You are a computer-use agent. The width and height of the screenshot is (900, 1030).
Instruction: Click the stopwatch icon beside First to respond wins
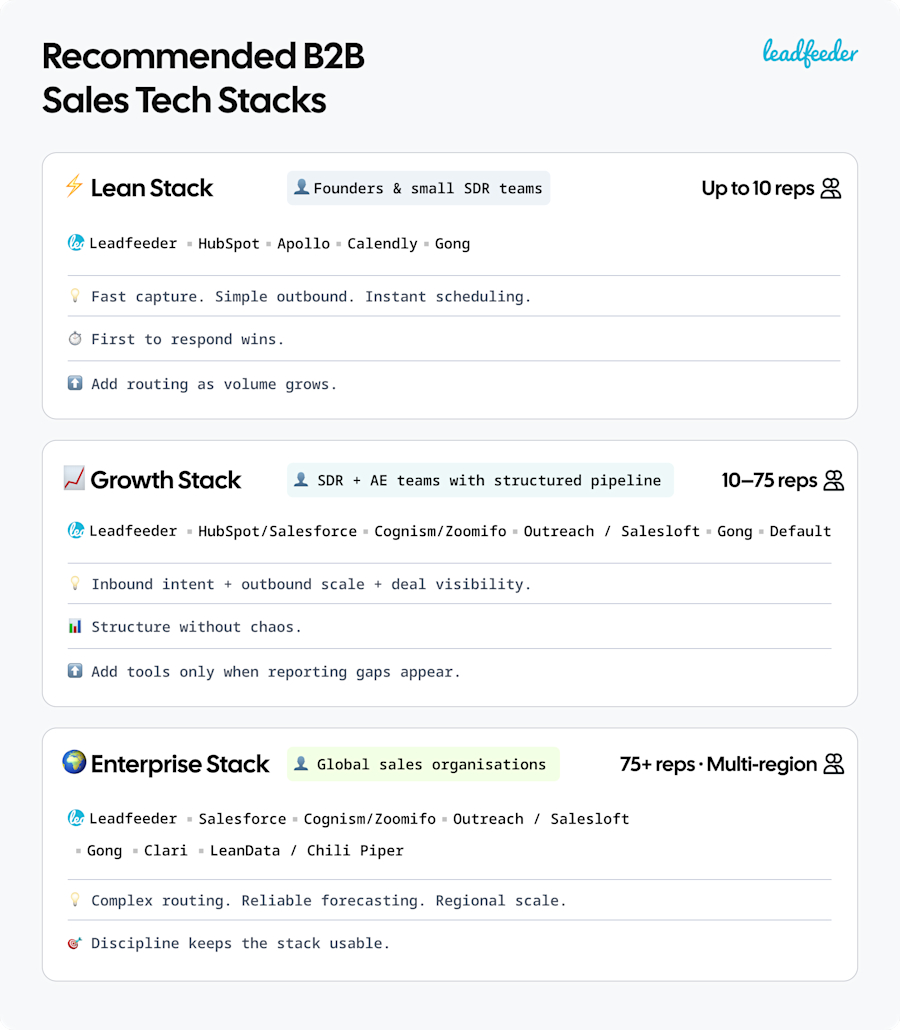pos(75,339)
